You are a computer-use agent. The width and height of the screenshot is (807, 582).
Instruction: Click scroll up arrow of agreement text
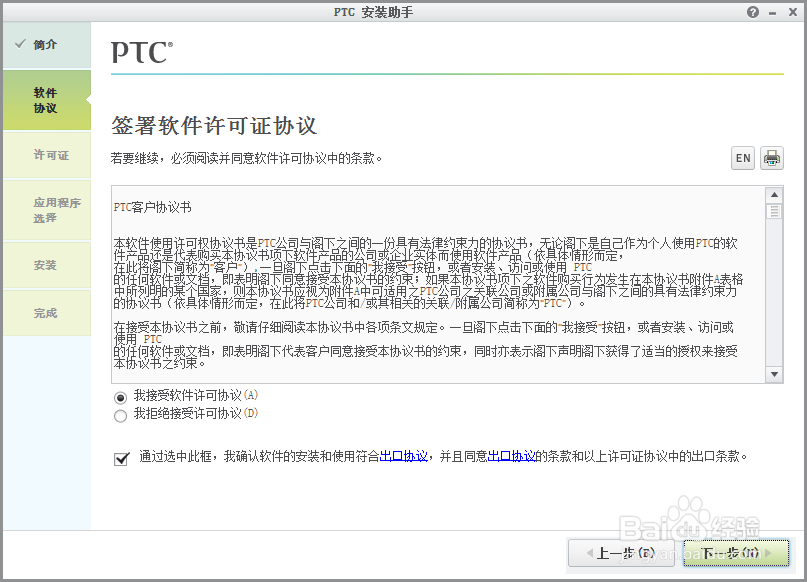pyautogui.click(x=774, y=195)
